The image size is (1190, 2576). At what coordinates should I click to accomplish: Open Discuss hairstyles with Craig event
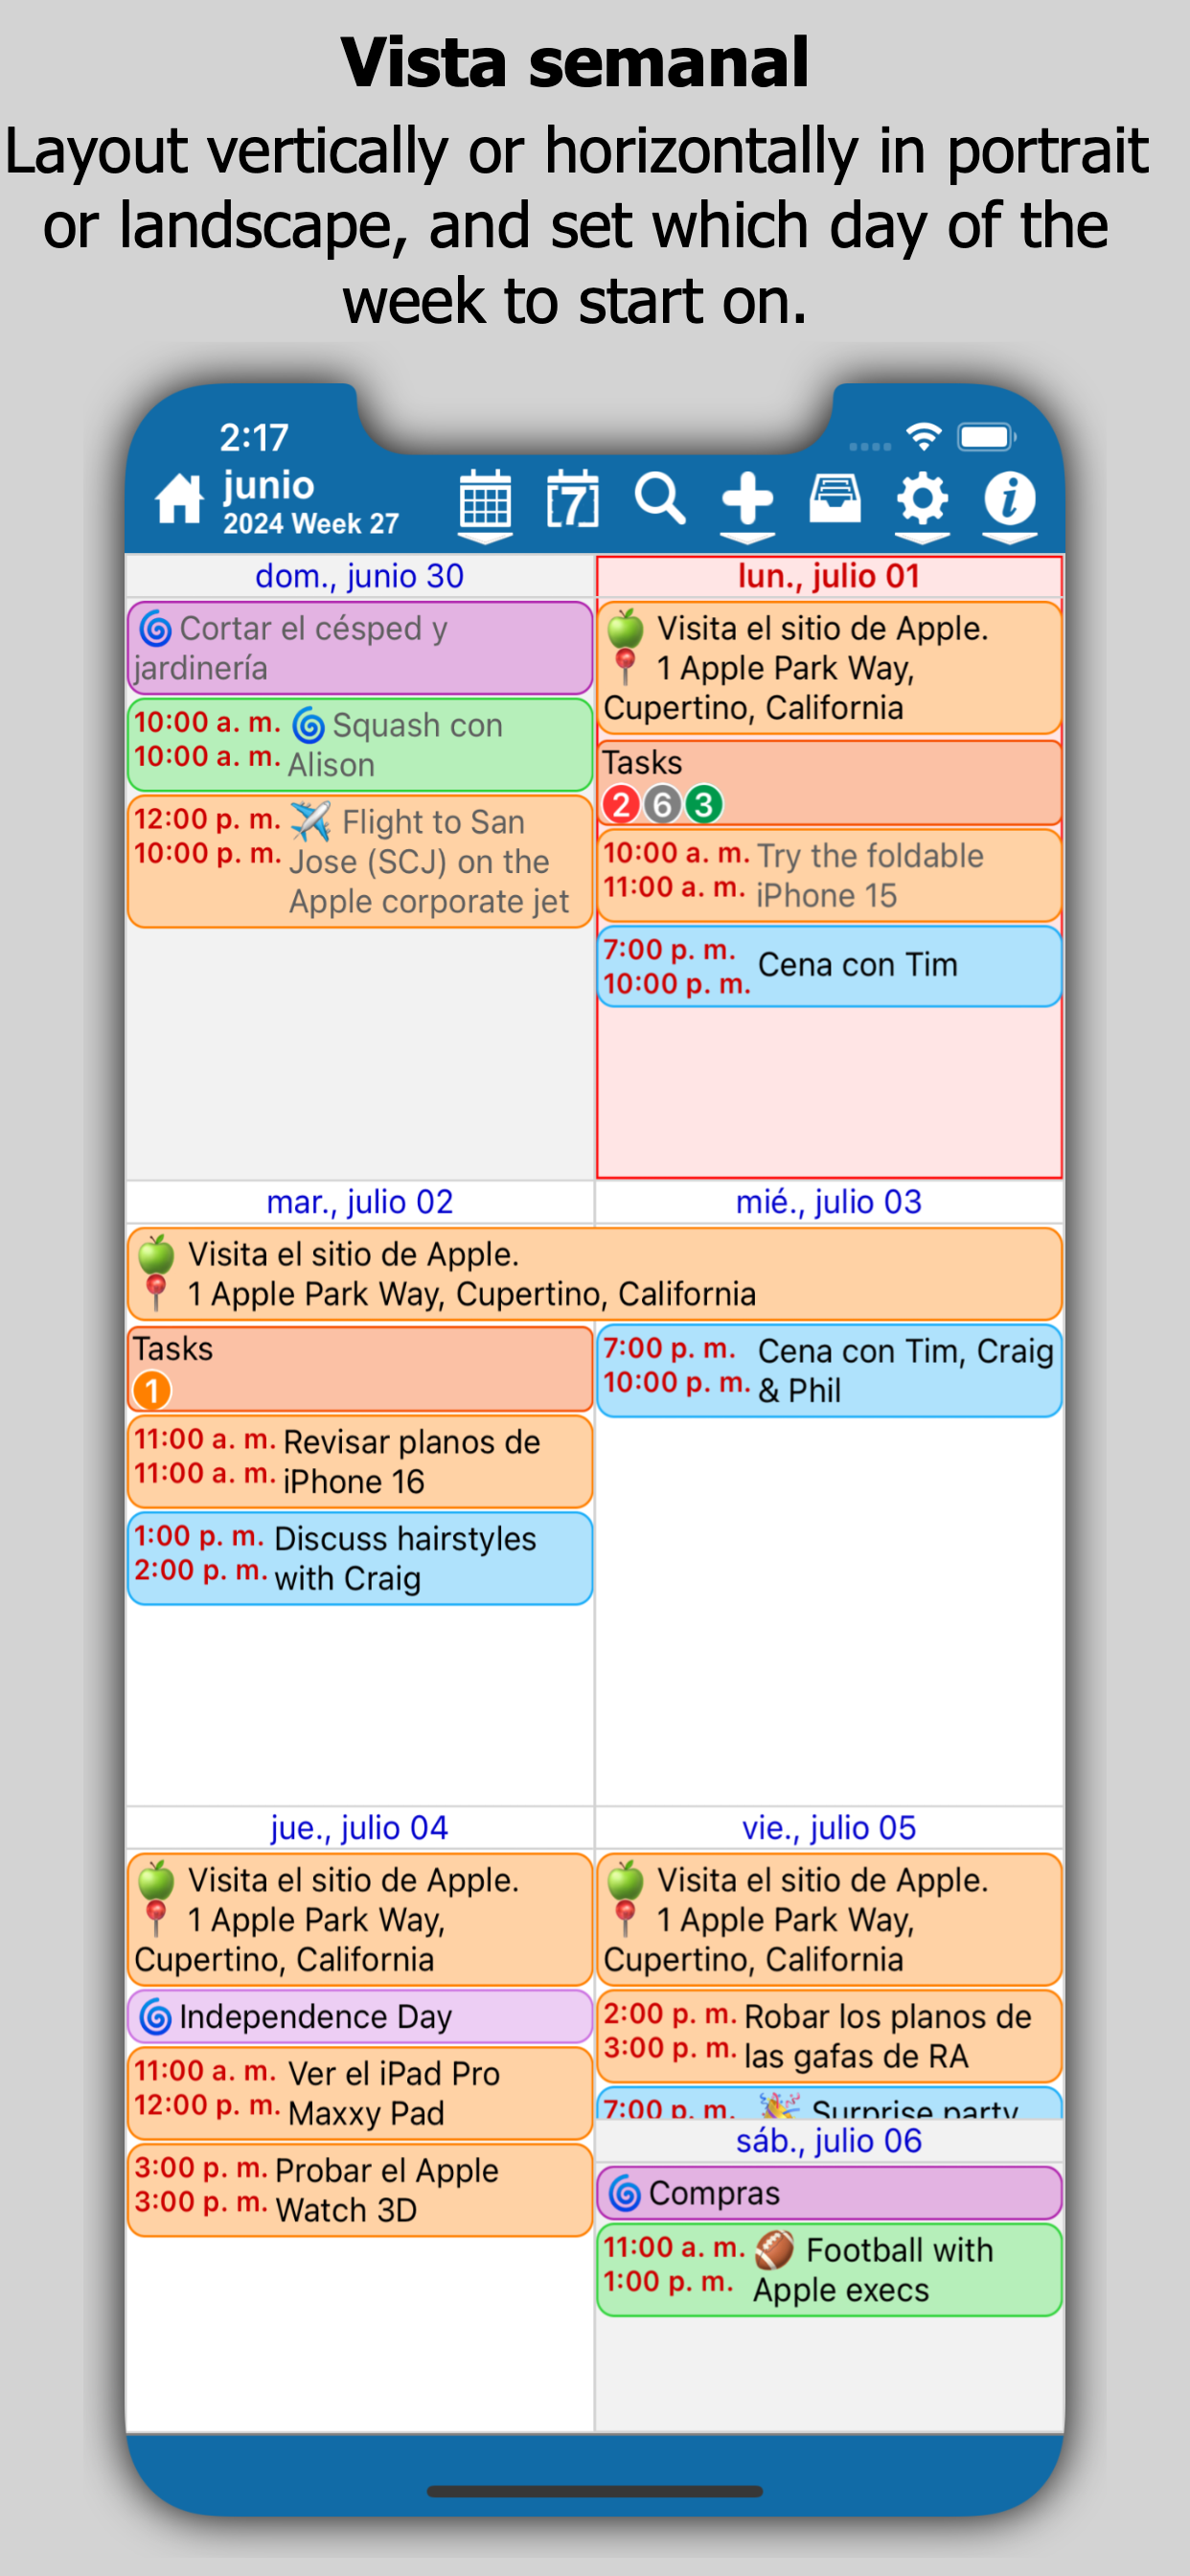click(360, 1558)
